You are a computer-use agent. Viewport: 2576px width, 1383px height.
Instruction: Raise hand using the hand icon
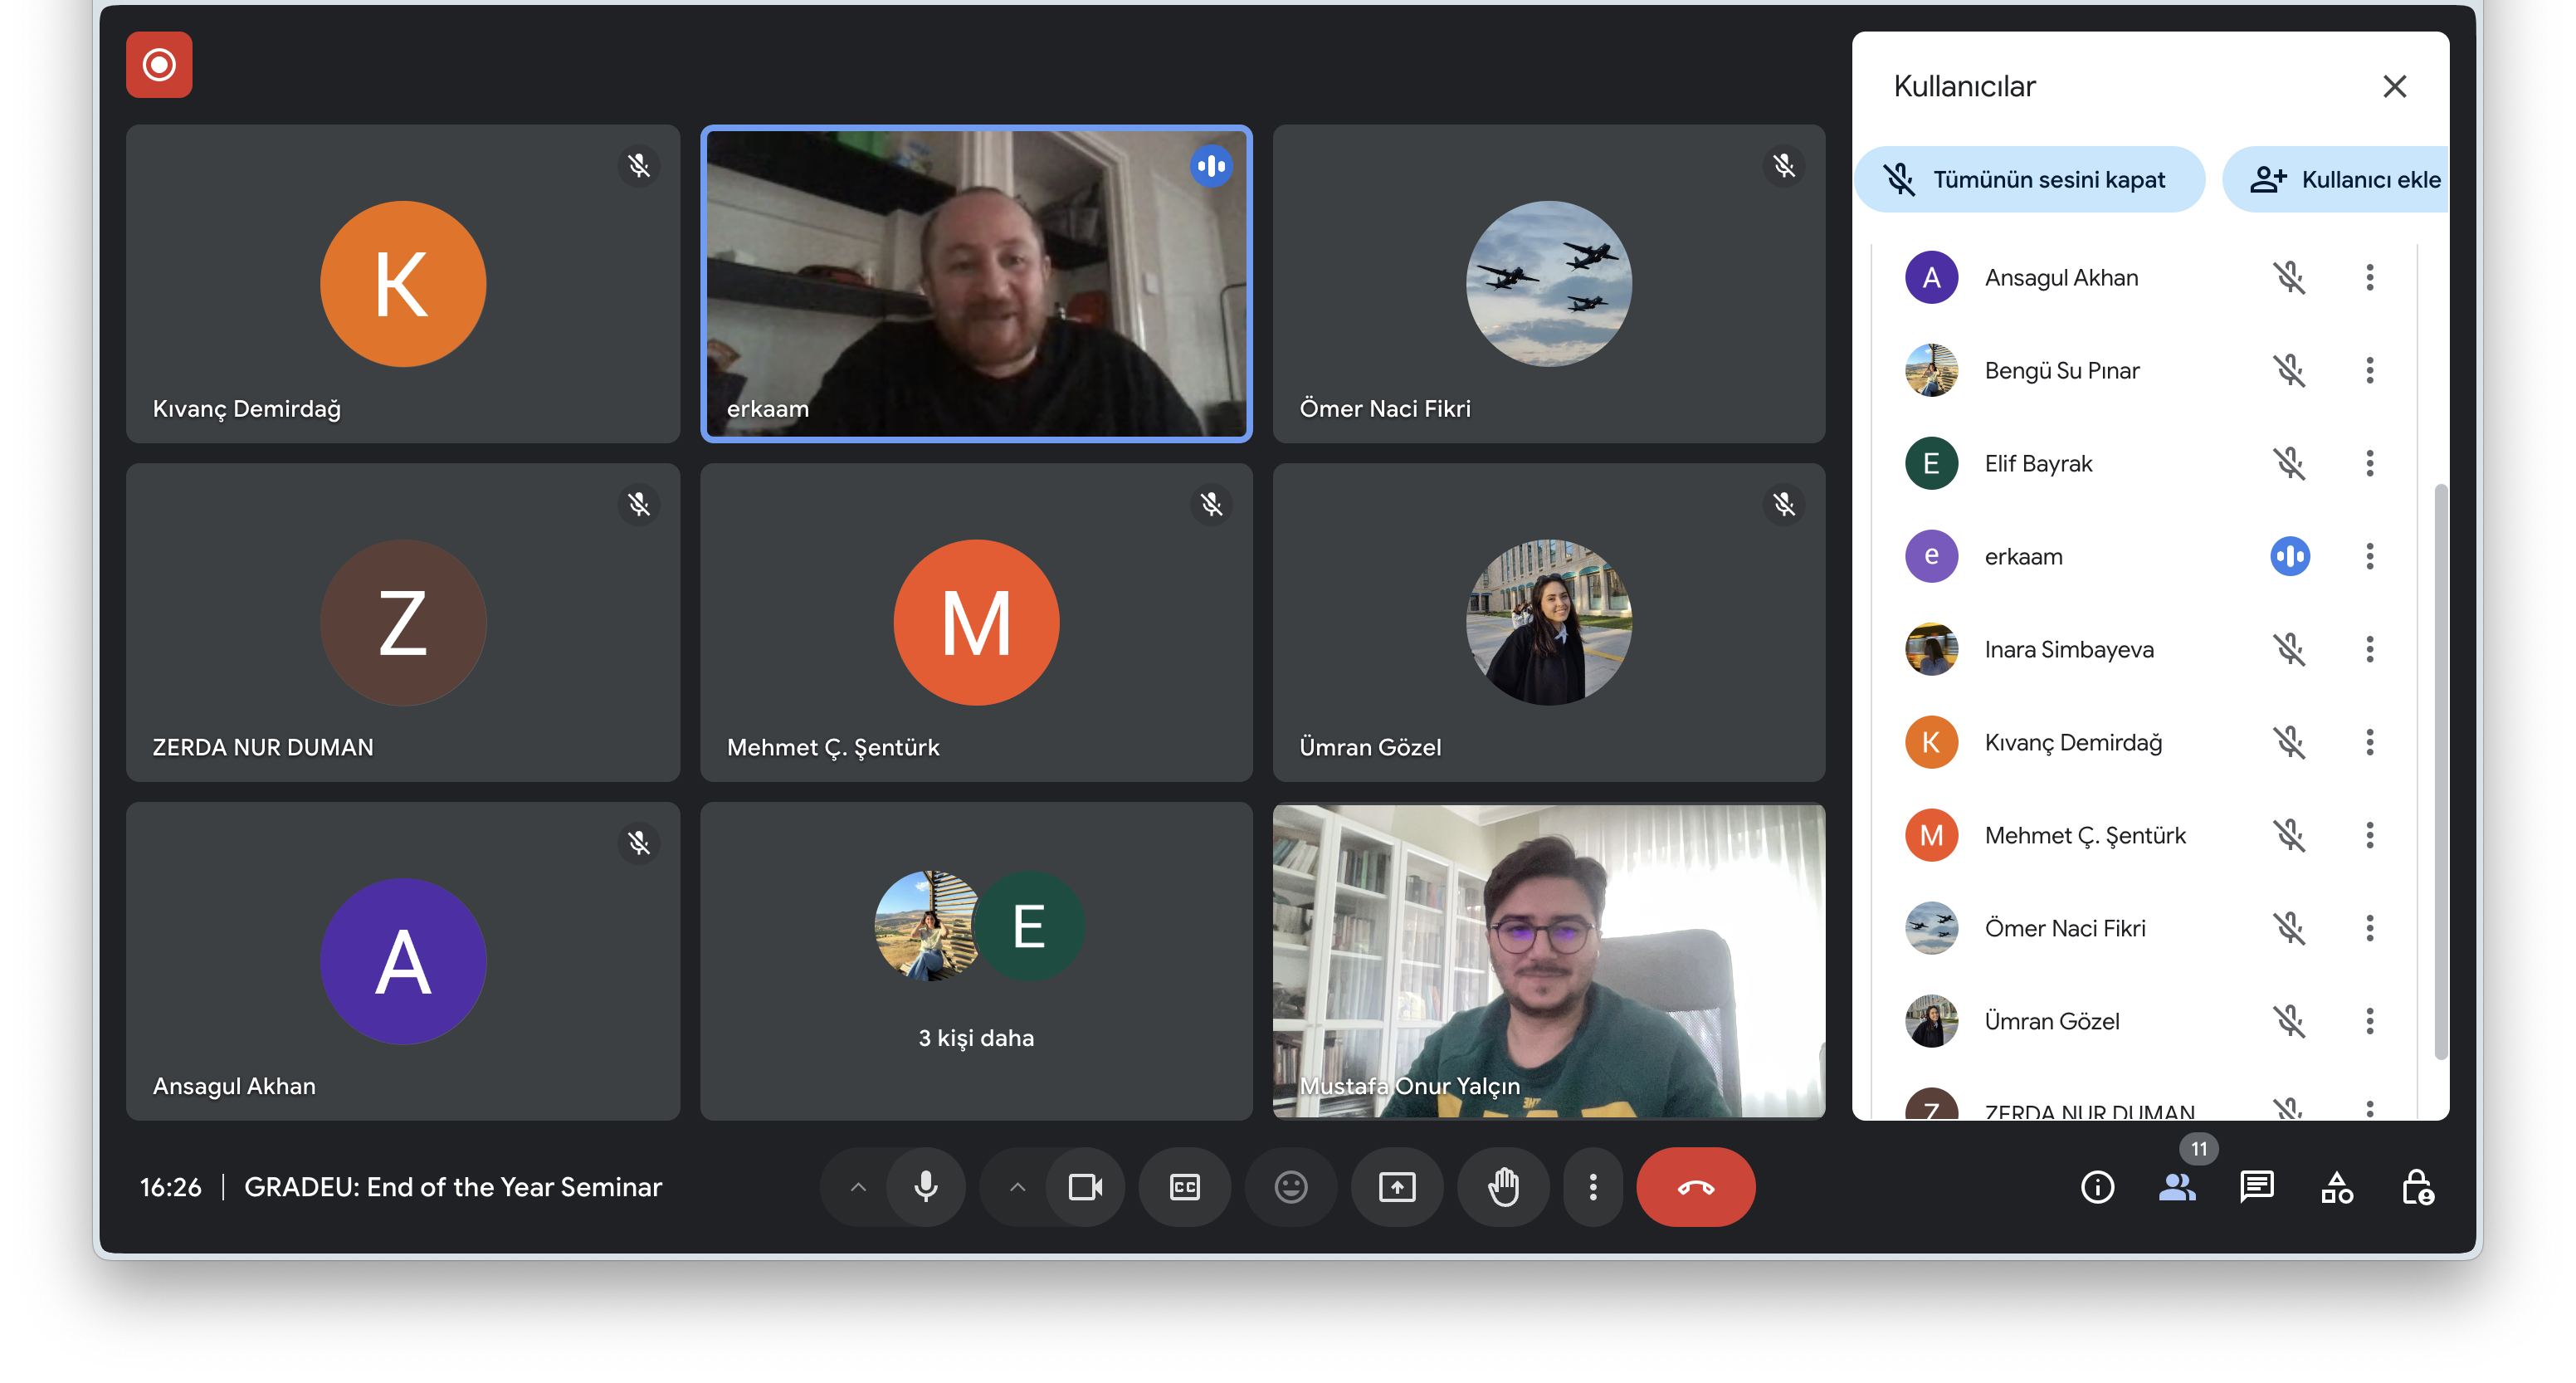[1503, 1187]
